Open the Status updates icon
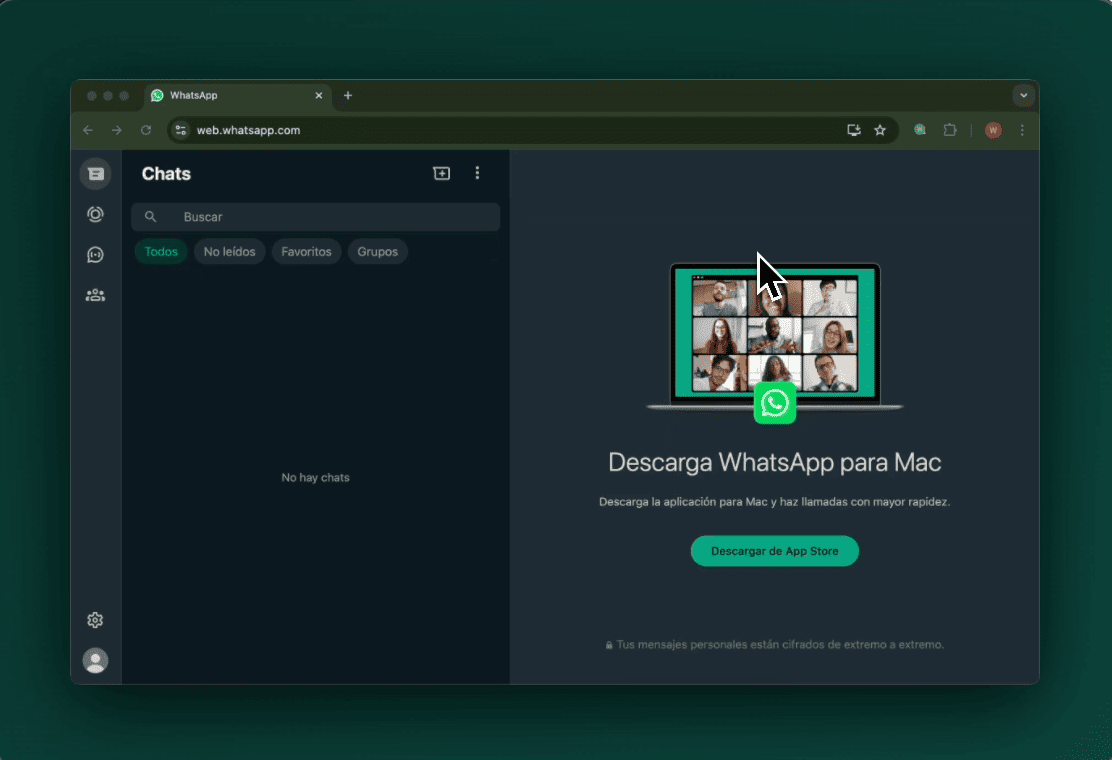 [x=95, y=214]
